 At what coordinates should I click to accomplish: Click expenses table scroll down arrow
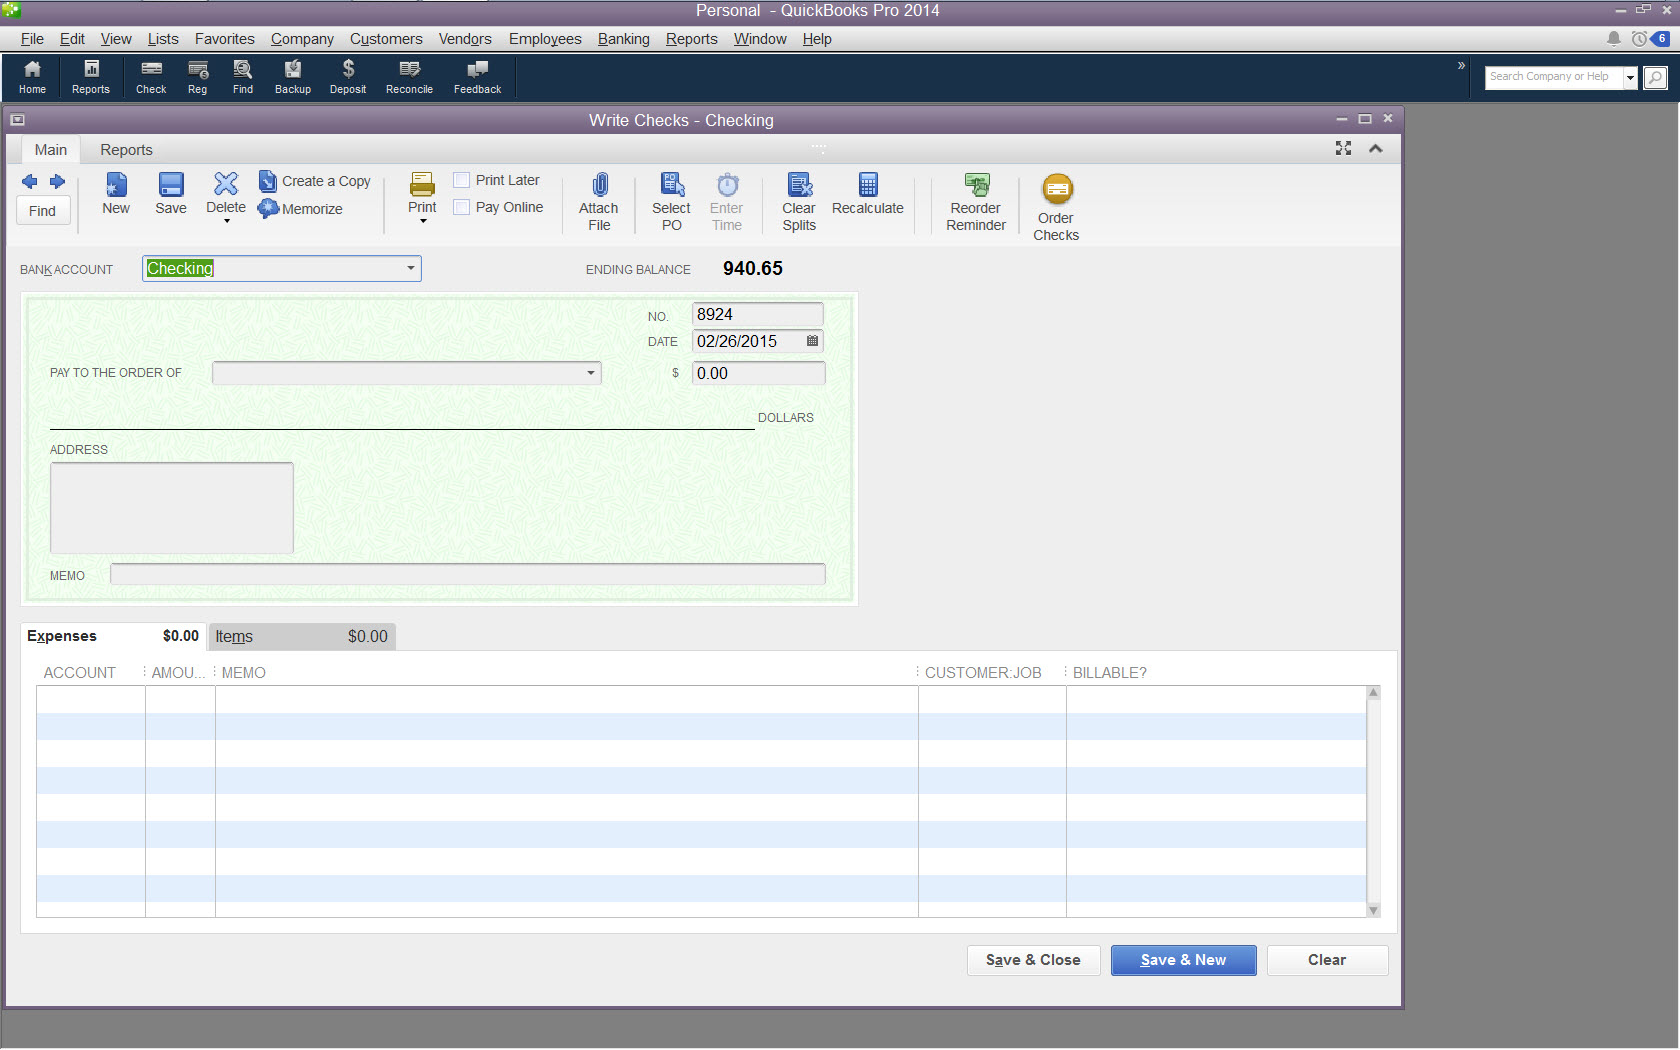click(1373, 910)
